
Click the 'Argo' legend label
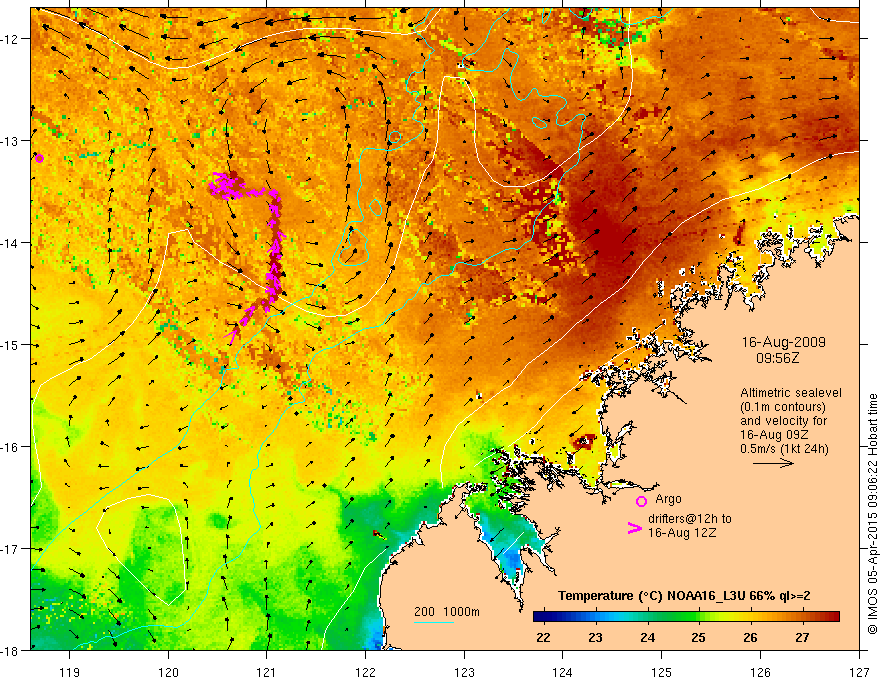click(668, 499)
